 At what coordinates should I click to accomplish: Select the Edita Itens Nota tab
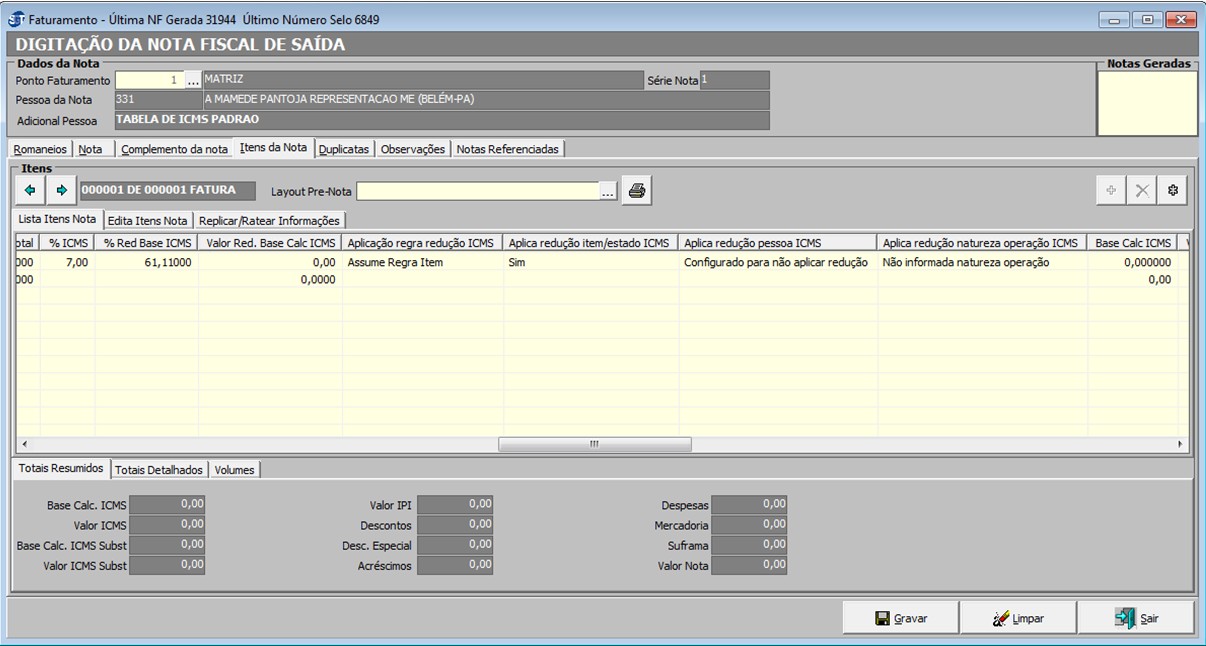click(147, 220)
